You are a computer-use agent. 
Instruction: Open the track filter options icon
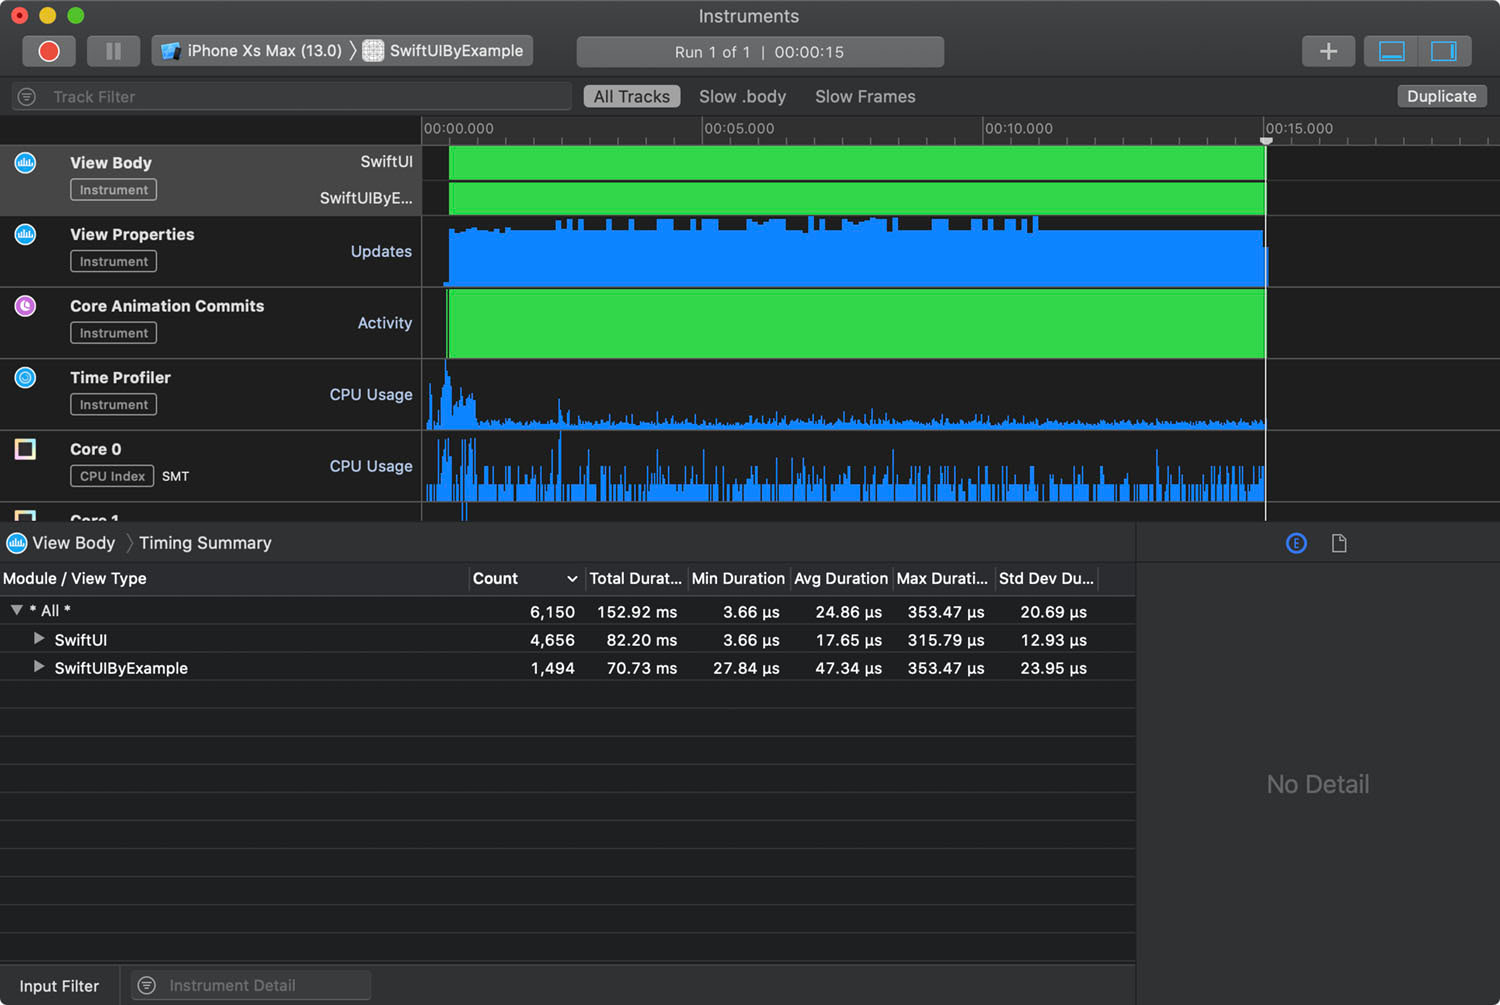(27, 97)
